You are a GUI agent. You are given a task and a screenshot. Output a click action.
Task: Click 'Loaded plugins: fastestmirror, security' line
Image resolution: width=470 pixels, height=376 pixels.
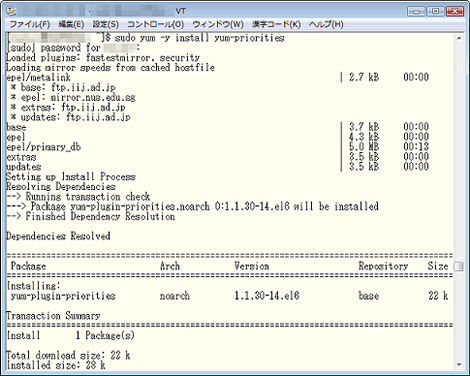103,58
